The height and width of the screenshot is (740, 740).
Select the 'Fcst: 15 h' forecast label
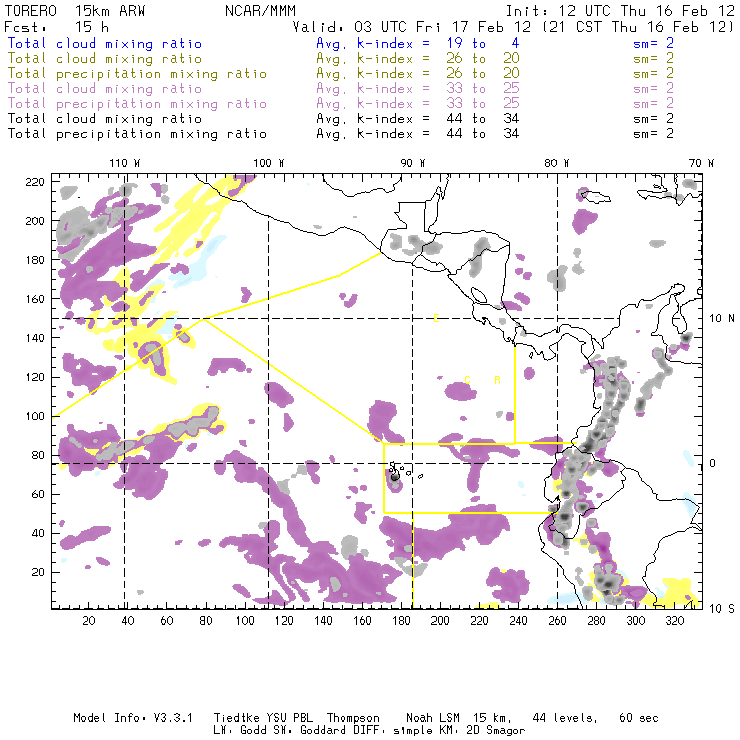[57, 27]
